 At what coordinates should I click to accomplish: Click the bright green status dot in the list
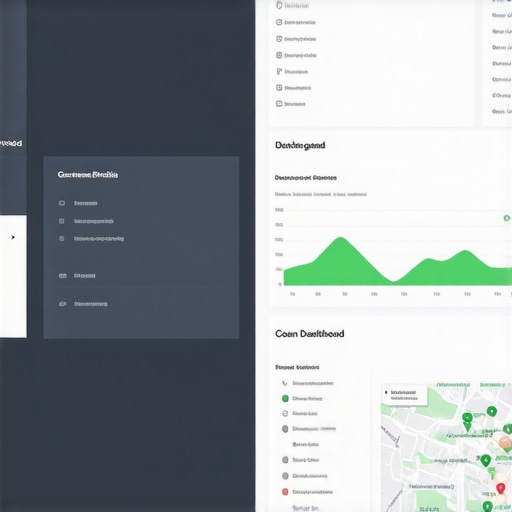point(285,398)
